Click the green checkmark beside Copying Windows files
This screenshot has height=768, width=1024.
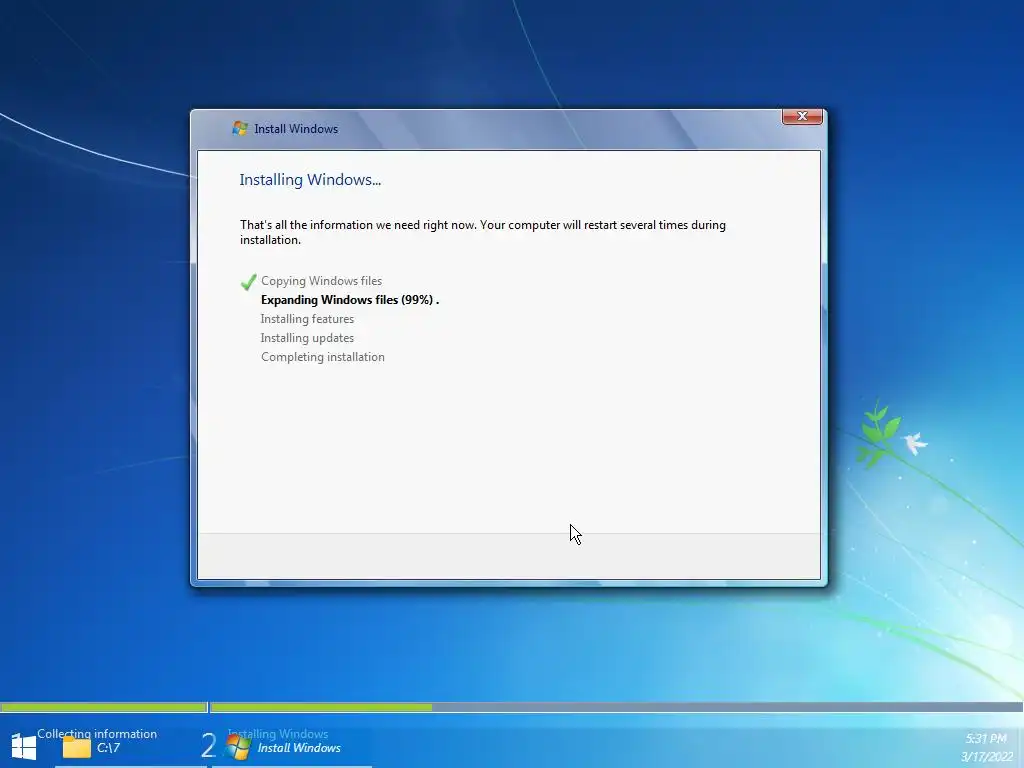(x=248, y=281)
